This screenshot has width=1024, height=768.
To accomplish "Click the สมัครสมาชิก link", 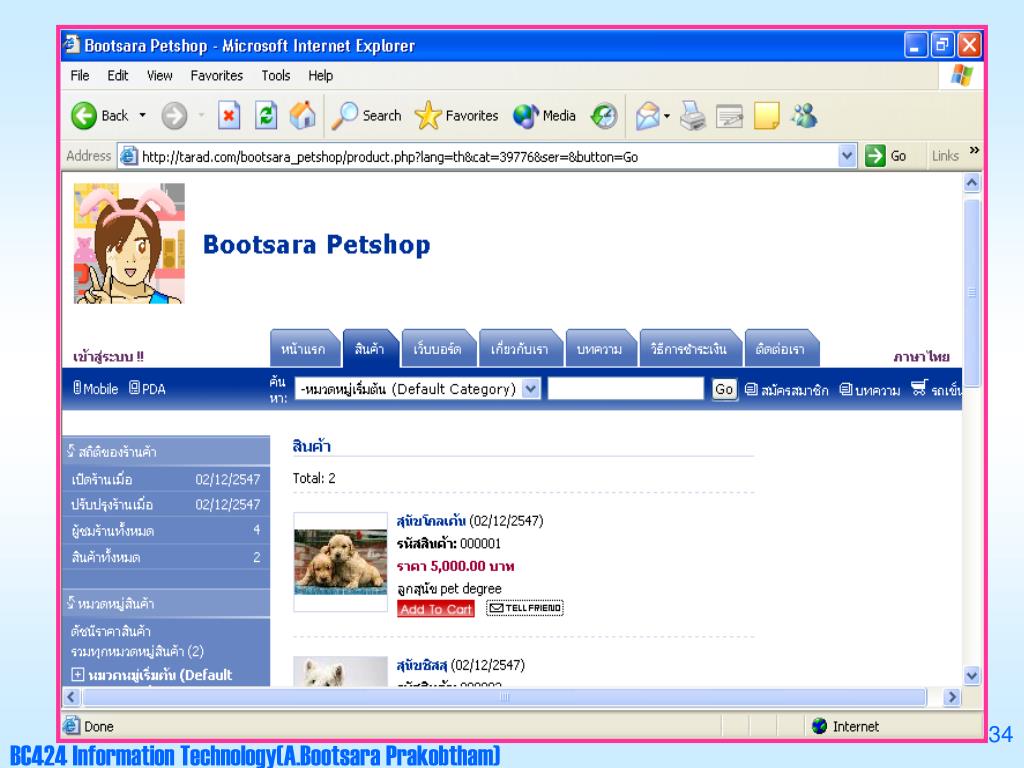I will click(787, 389).
